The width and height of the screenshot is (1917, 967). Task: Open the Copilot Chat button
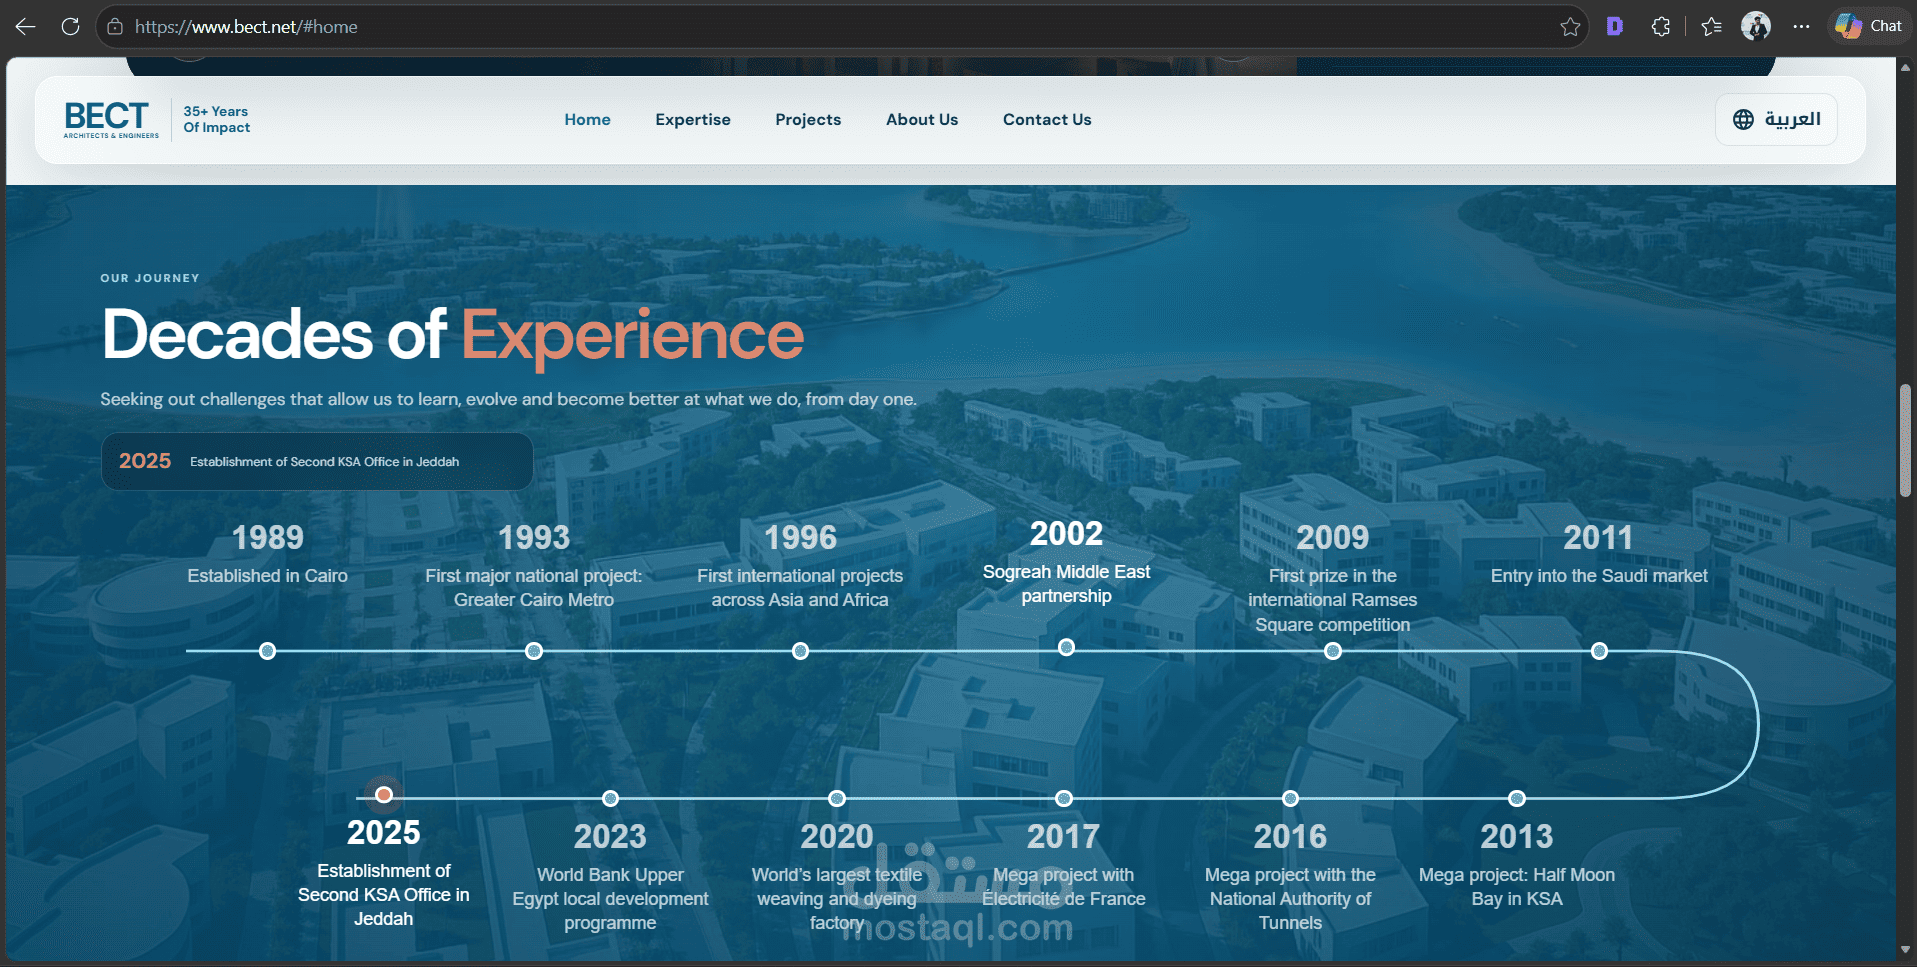click(1868, 26)
